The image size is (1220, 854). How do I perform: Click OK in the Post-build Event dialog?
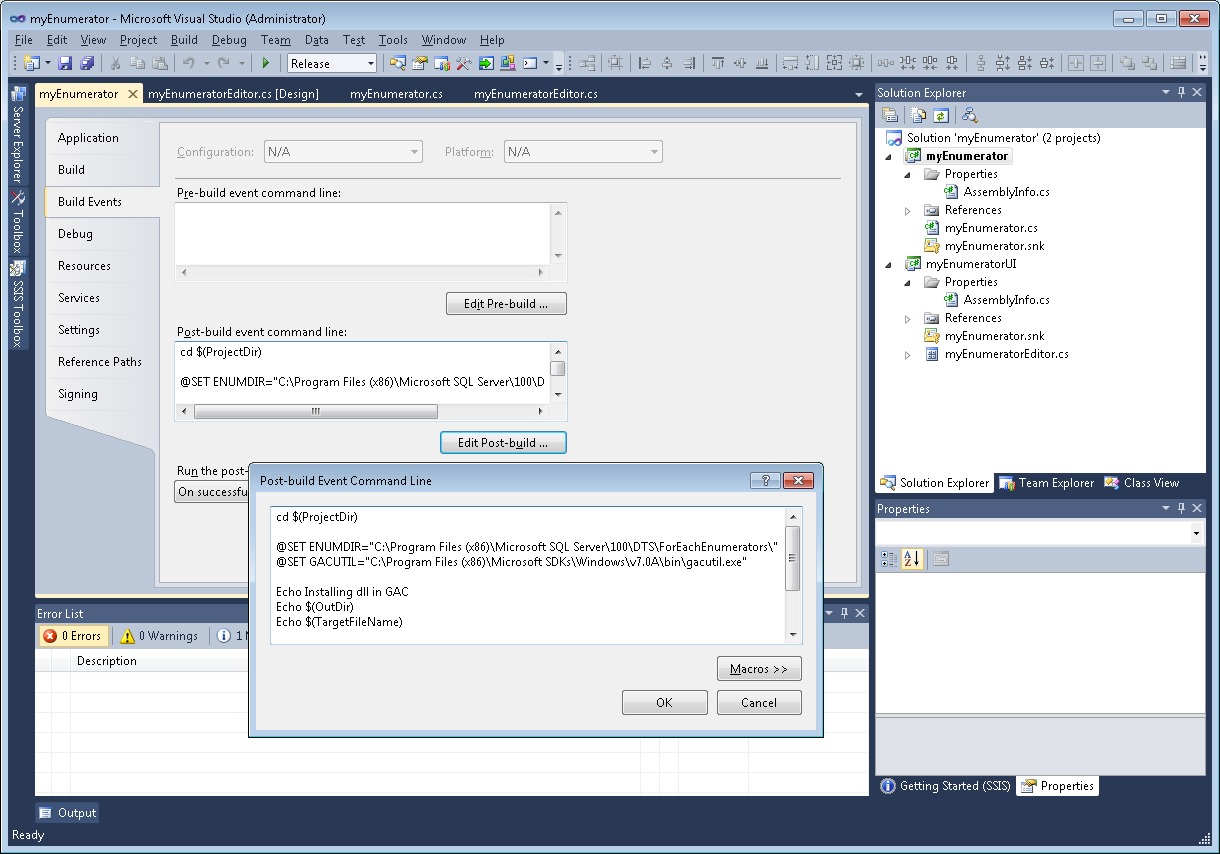[x=664, y=703]
